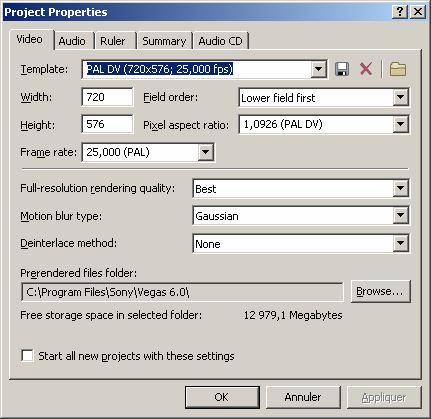Click the title bar help question mark button
The width and height of the screenshot is (431, 419).
tap(400, 12)
